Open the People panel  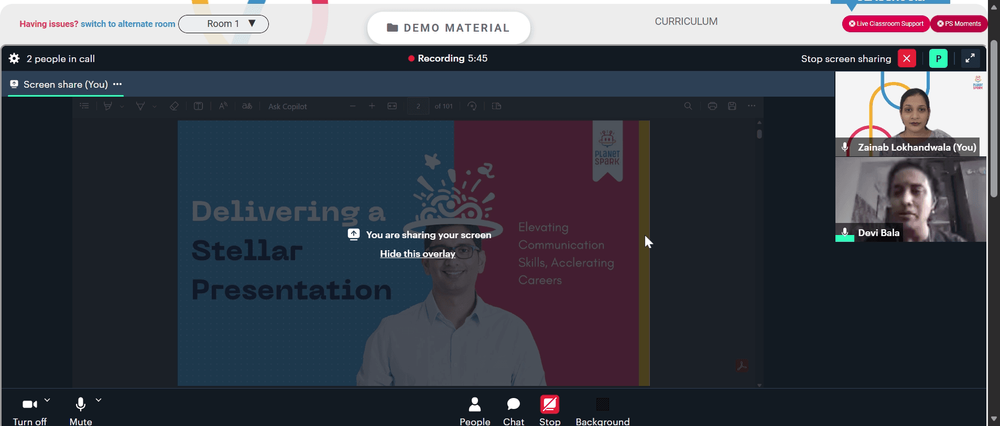[474, 412]
